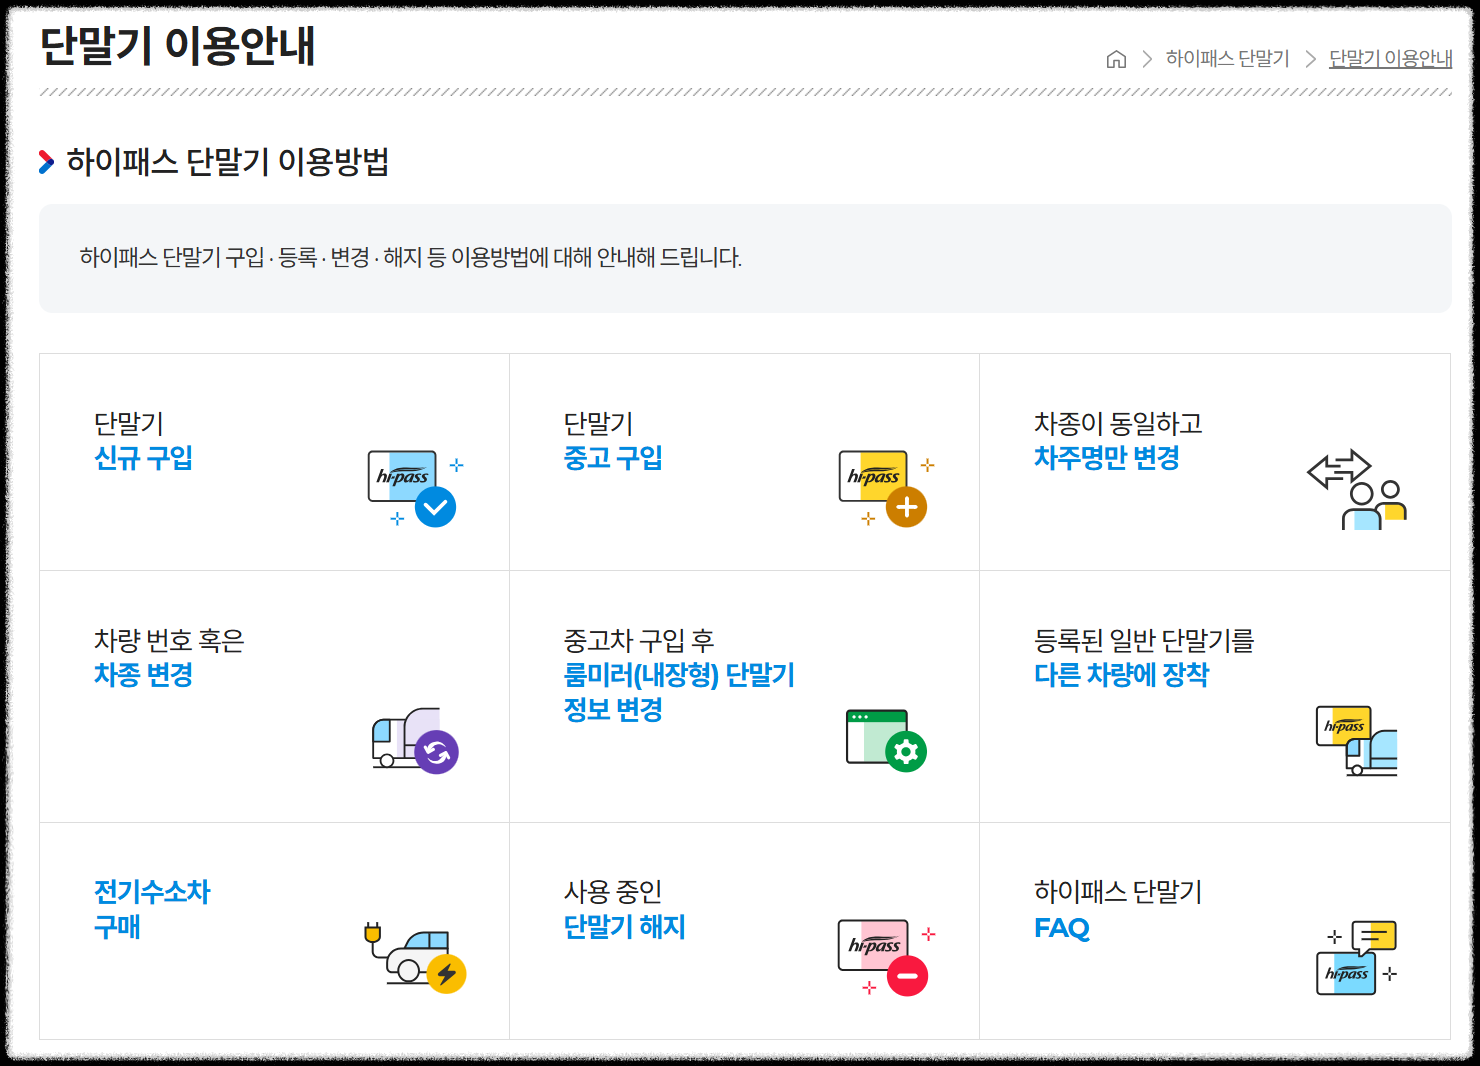Click the 사용 중인 text
Screen dimensions: 1480x1066
(x=613, y=892)
